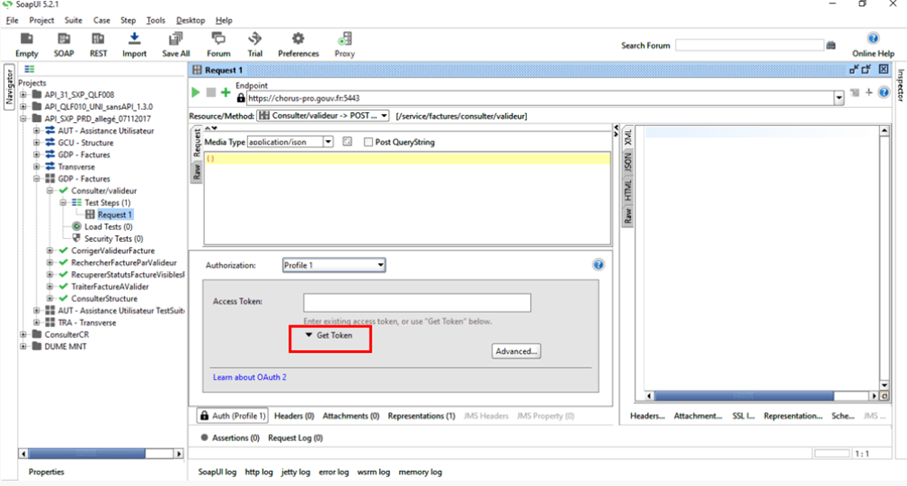
Task: Switch to Representations (1) tab
Action: (421, 416)
